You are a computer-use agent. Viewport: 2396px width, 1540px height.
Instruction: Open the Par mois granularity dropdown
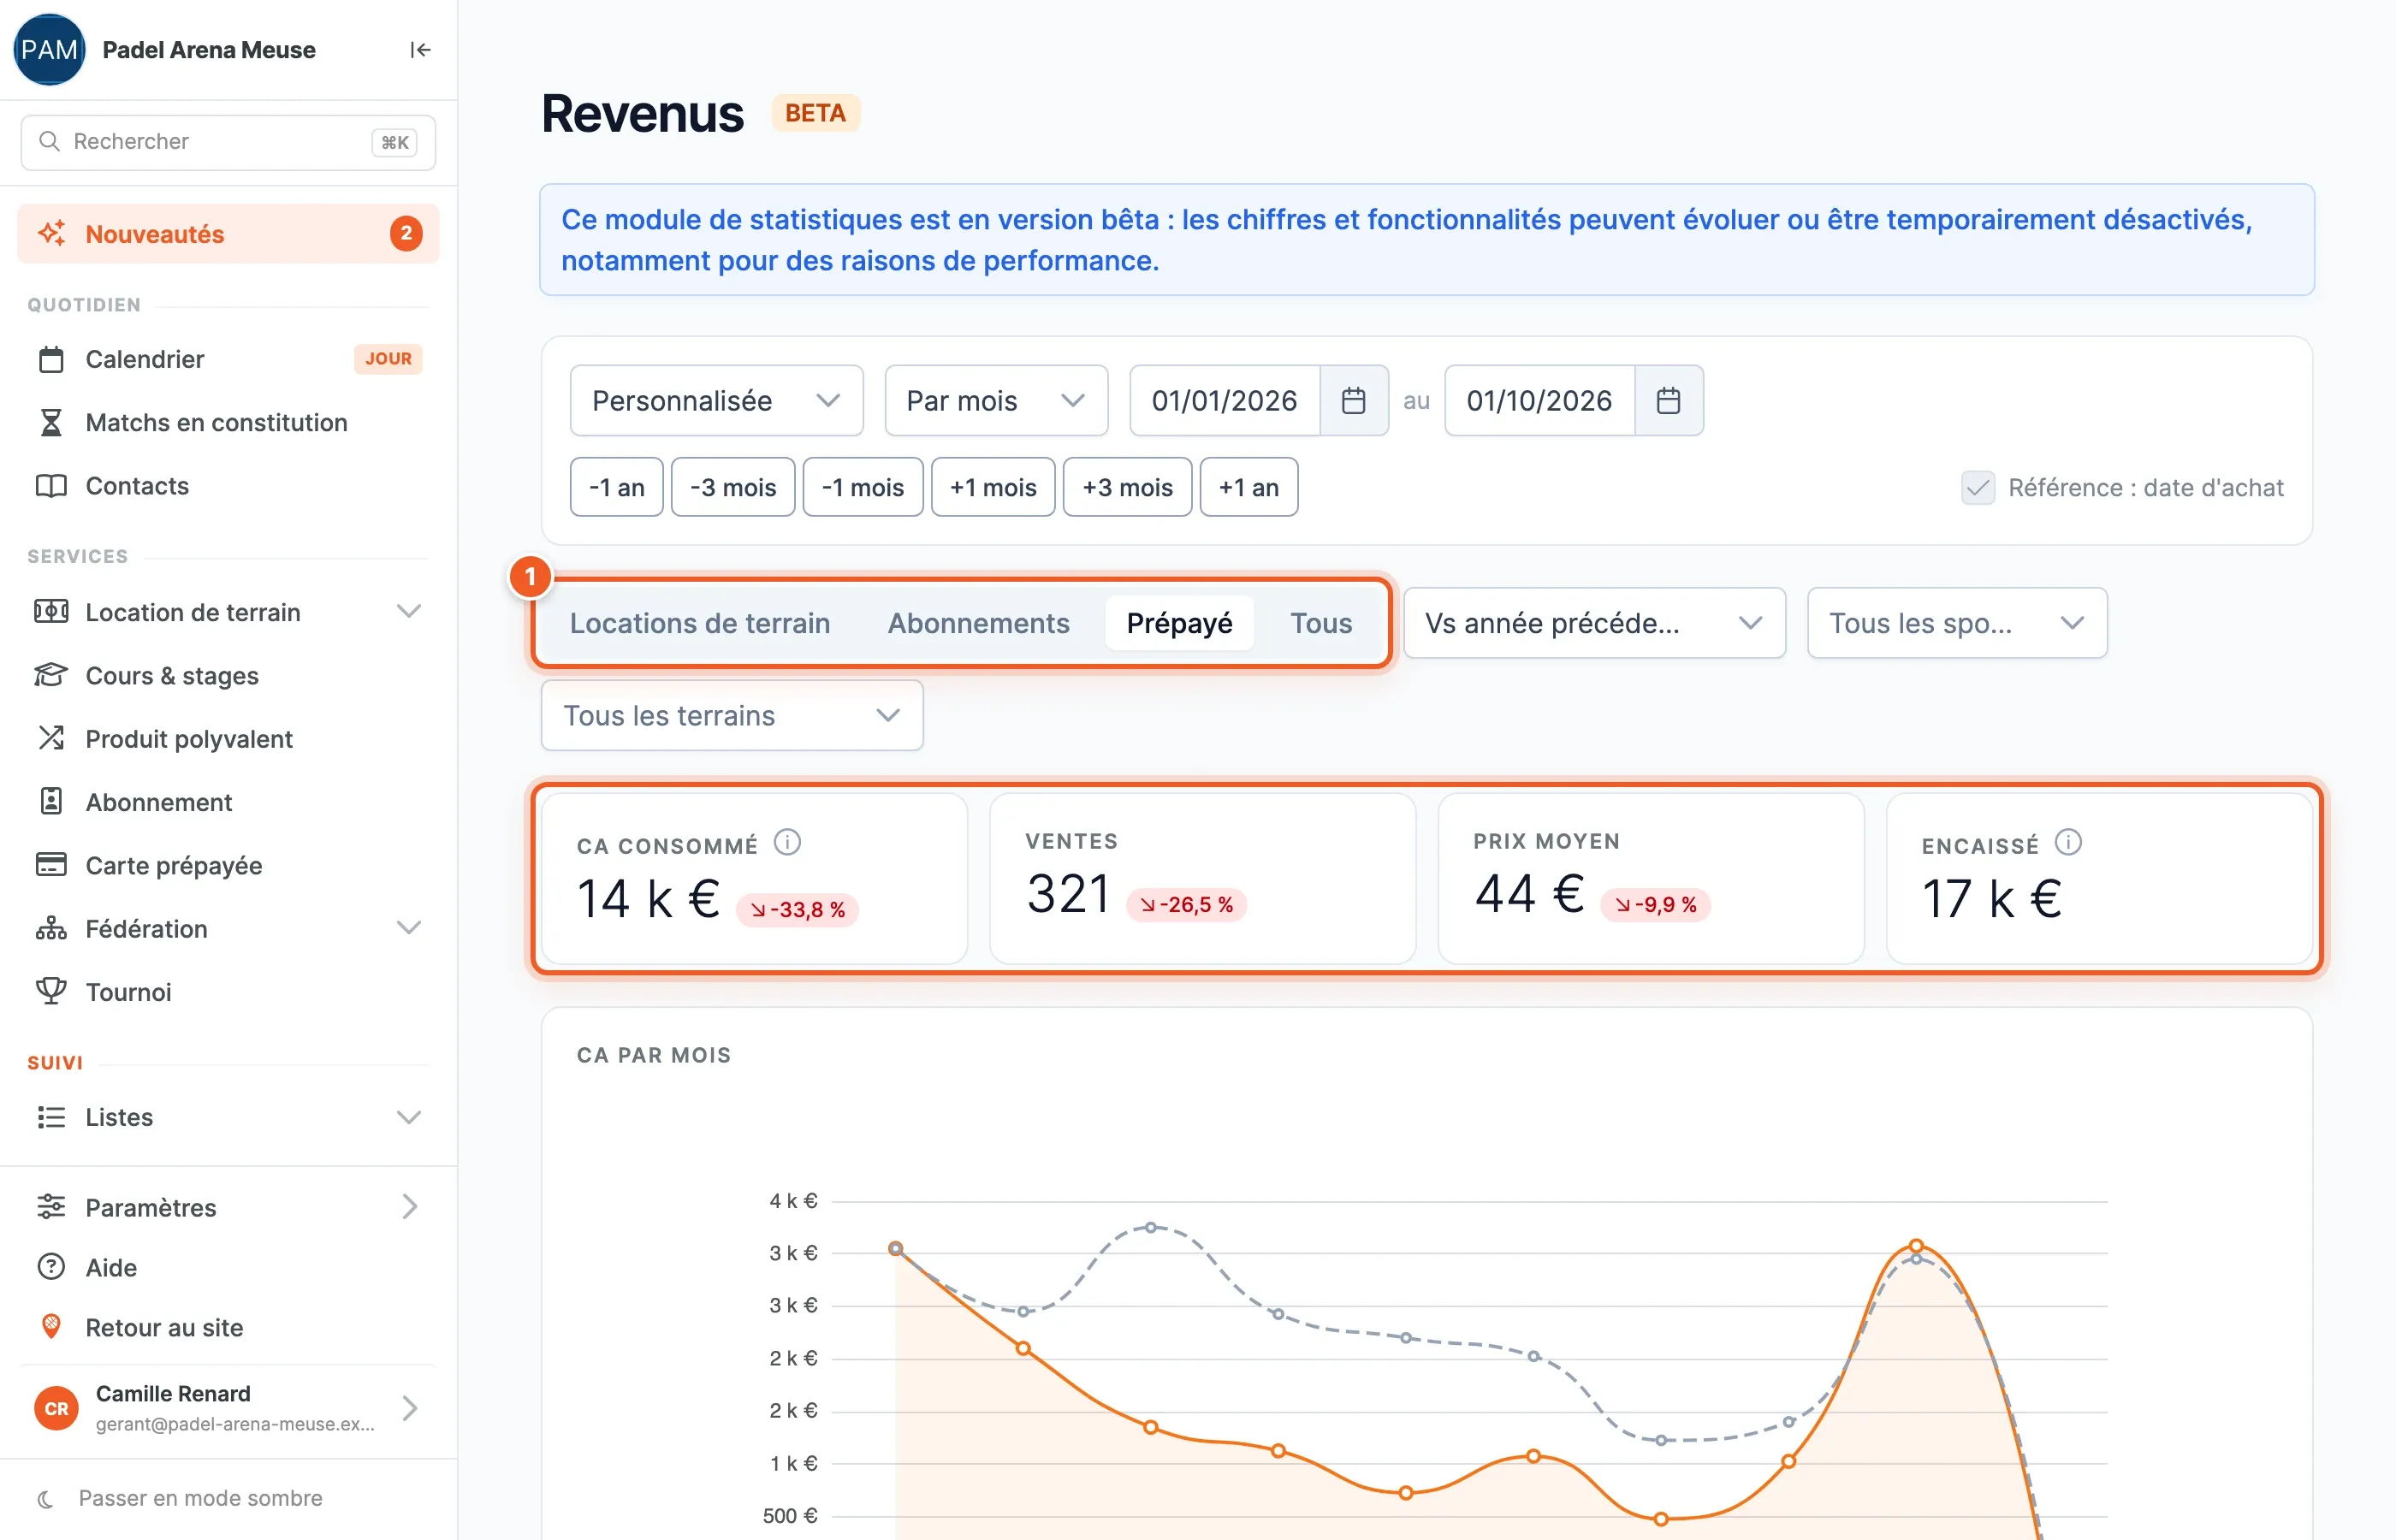pos(996,401)
